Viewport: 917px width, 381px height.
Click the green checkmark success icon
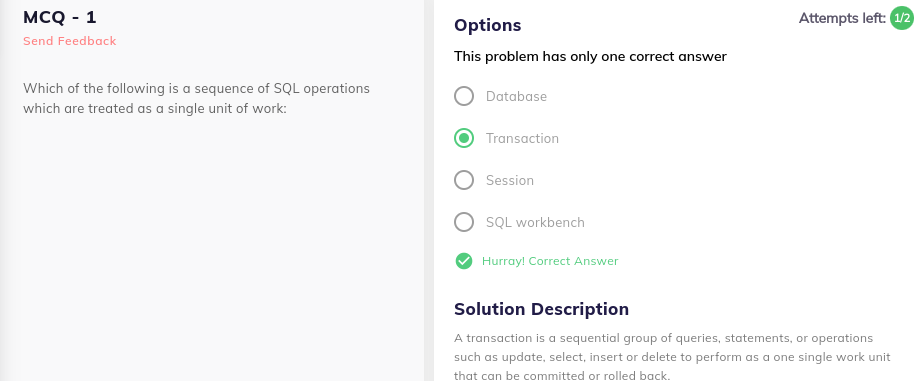(464, 261)
